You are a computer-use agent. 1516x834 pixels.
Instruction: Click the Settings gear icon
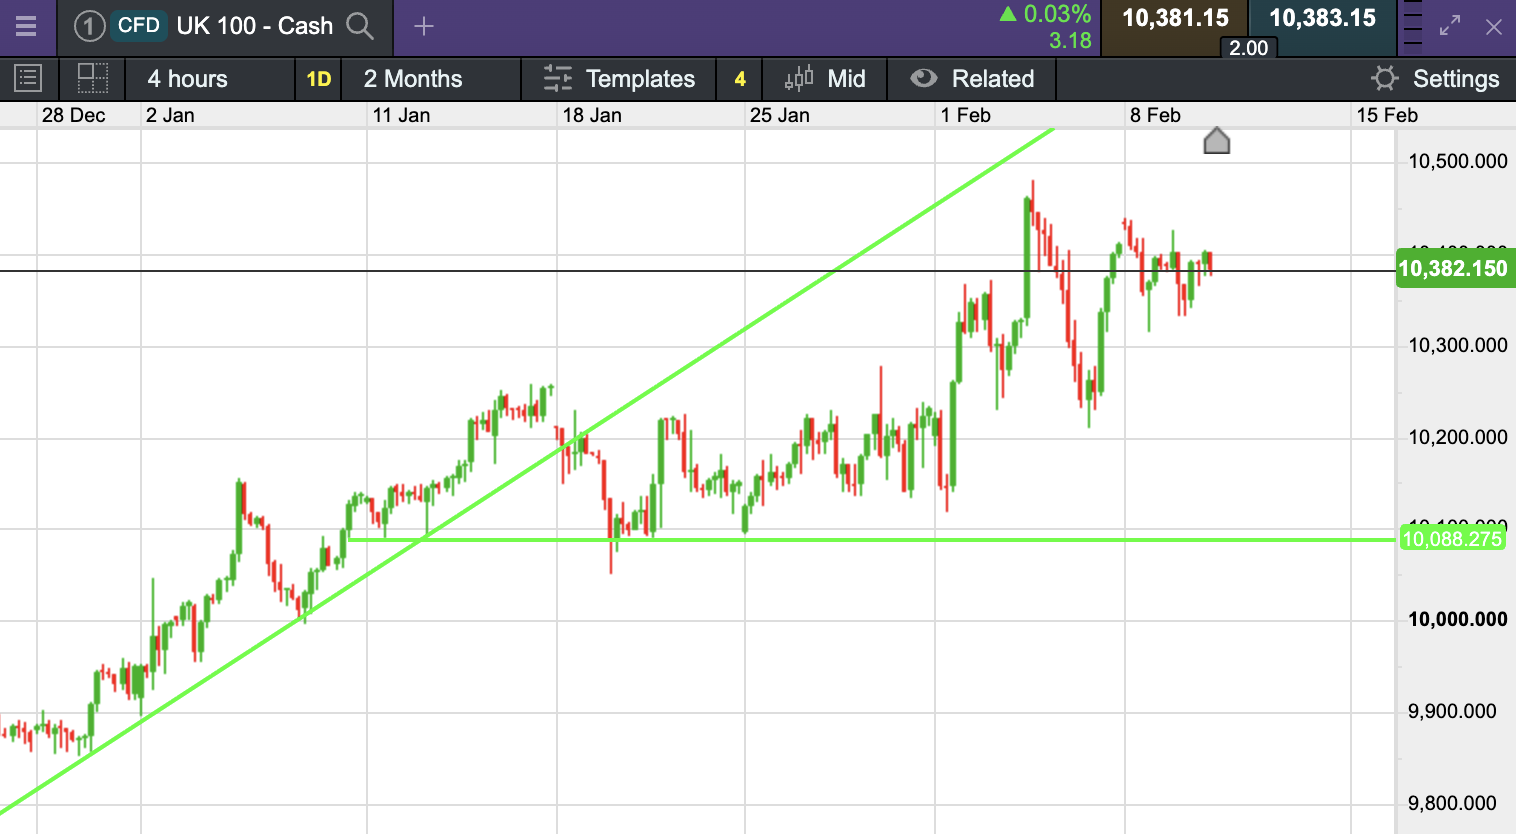(x=1385, y=78)
